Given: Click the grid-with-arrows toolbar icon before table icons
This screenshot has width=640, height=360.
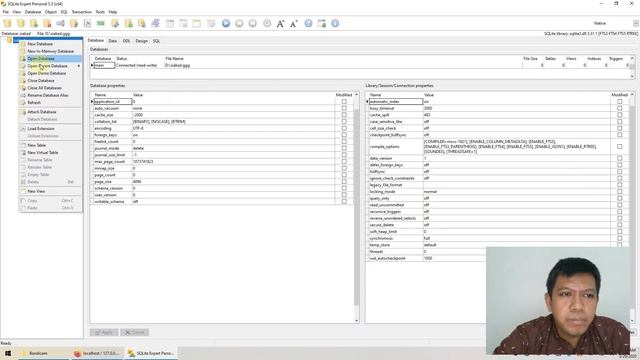Looking at the screenshot, I should click(156, 23).
